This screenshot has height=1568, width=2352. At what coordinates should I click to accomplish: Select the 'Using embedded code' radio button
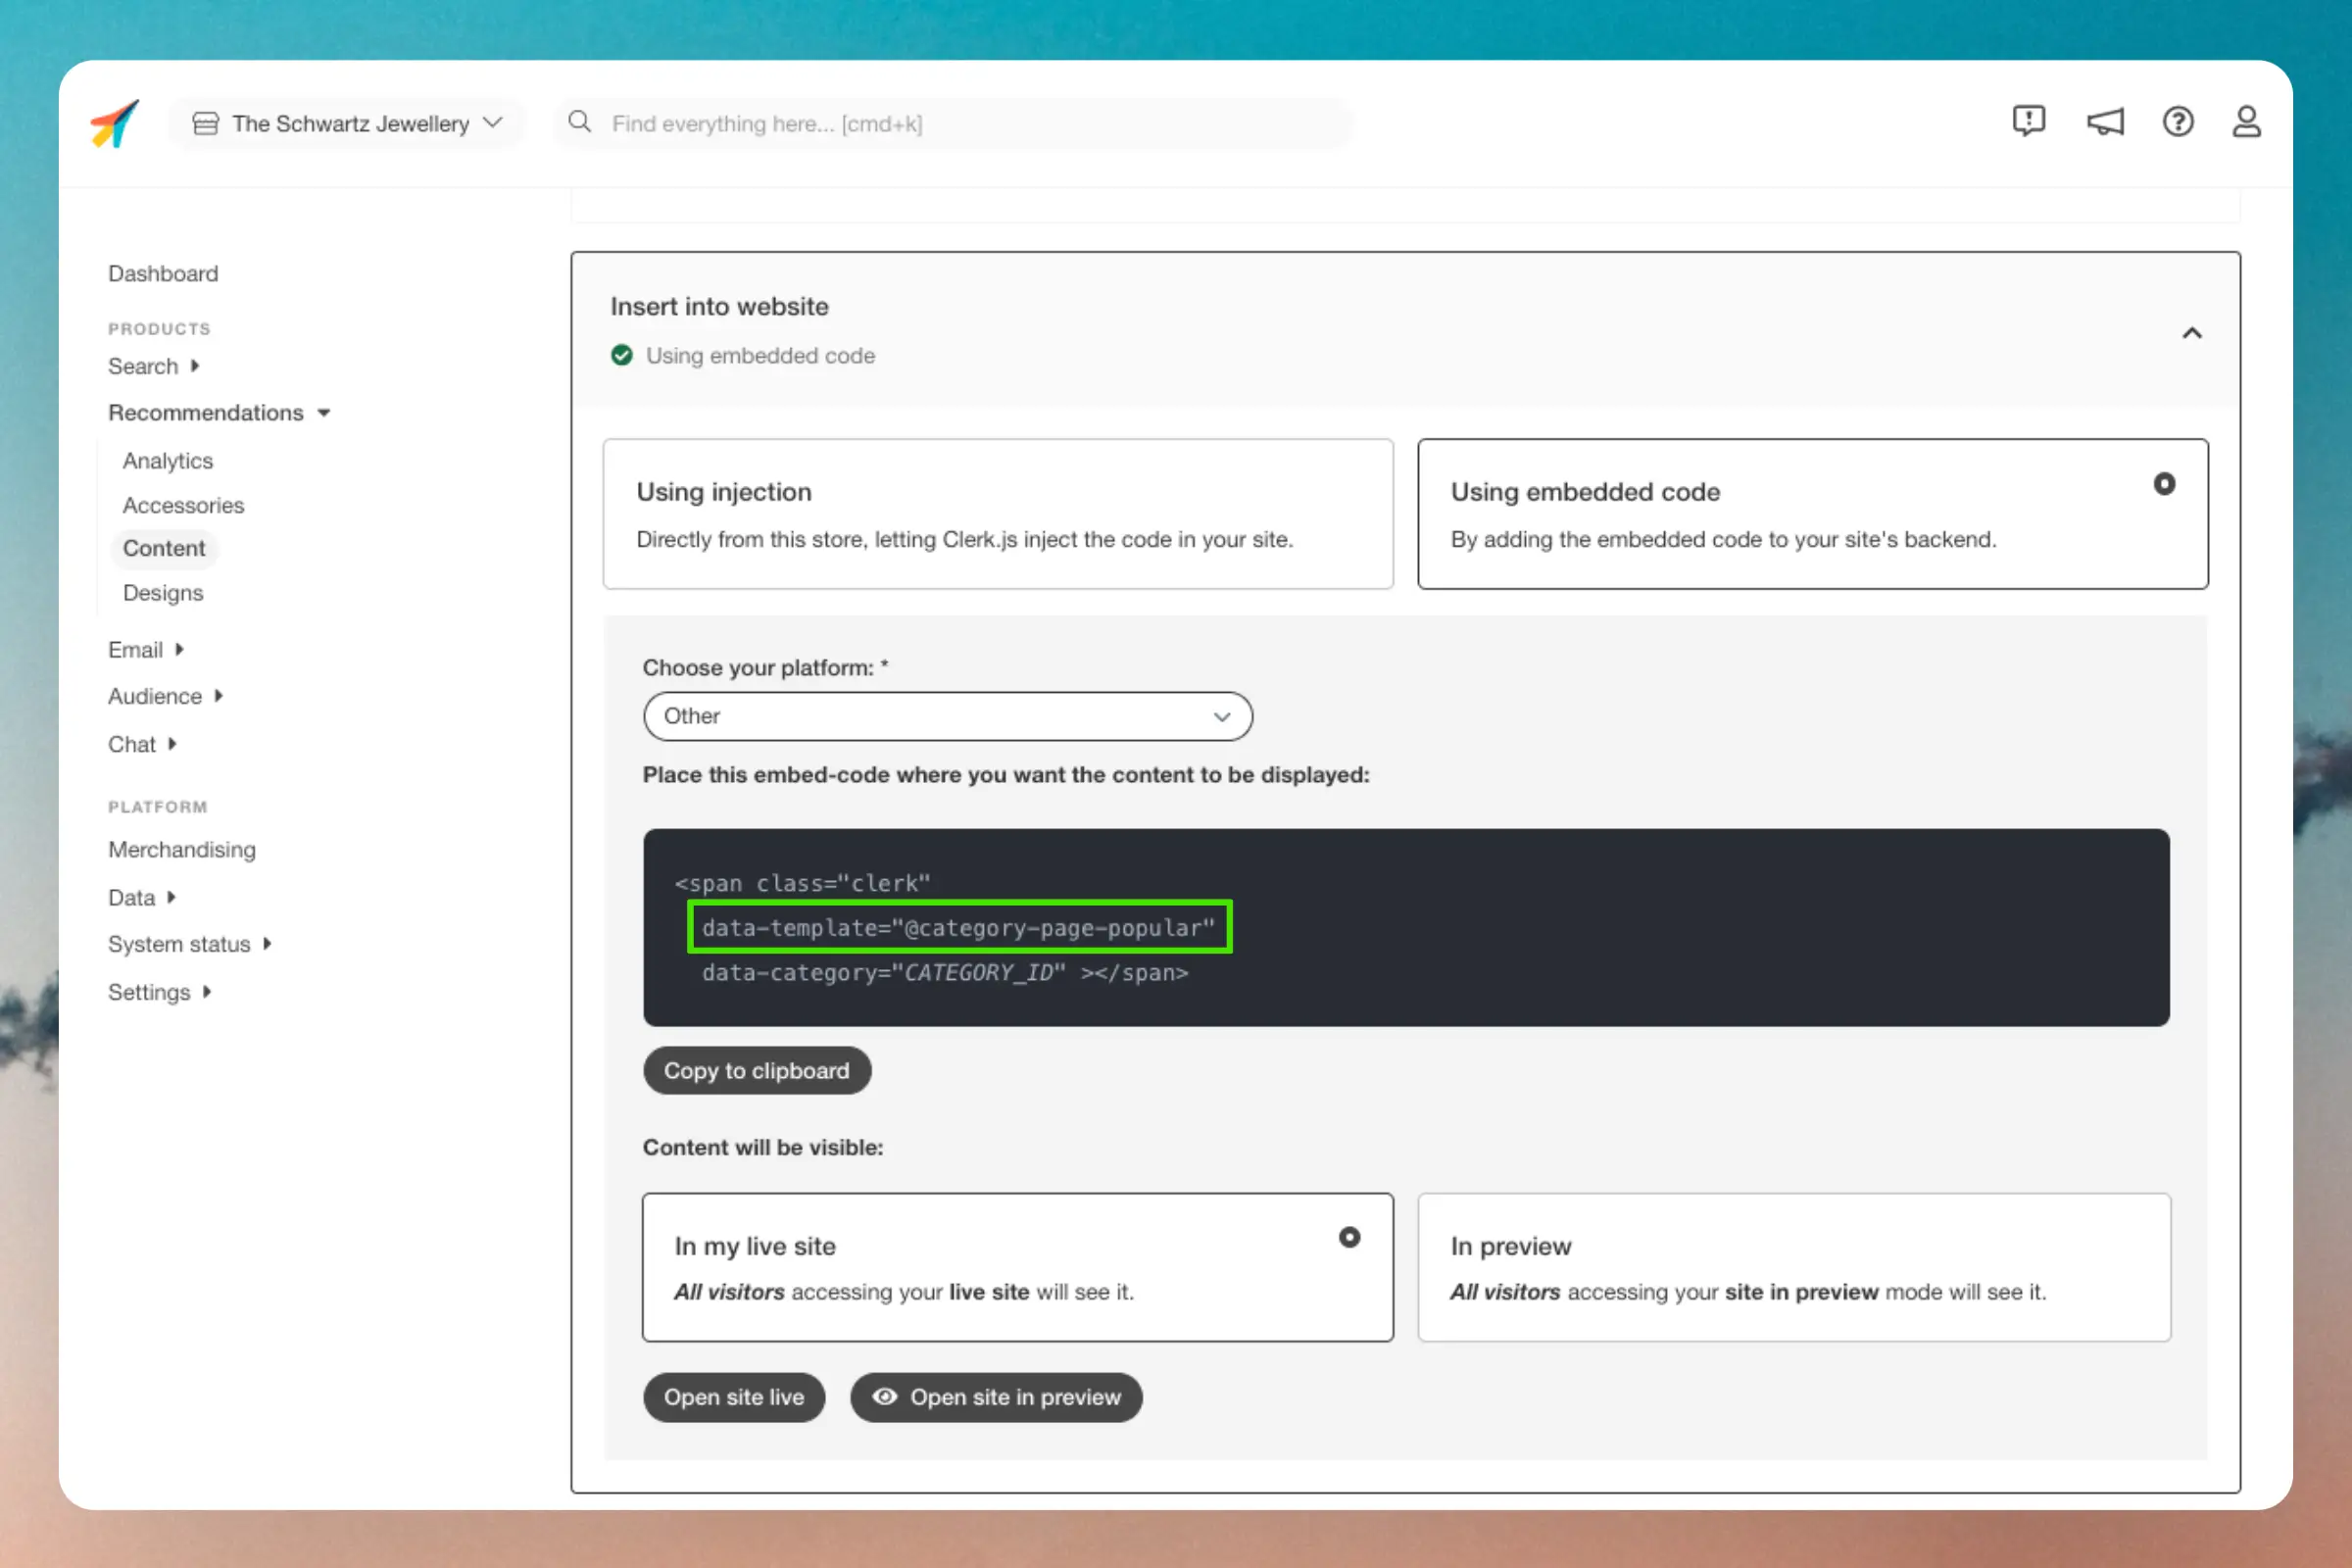tap(2165, 483)
